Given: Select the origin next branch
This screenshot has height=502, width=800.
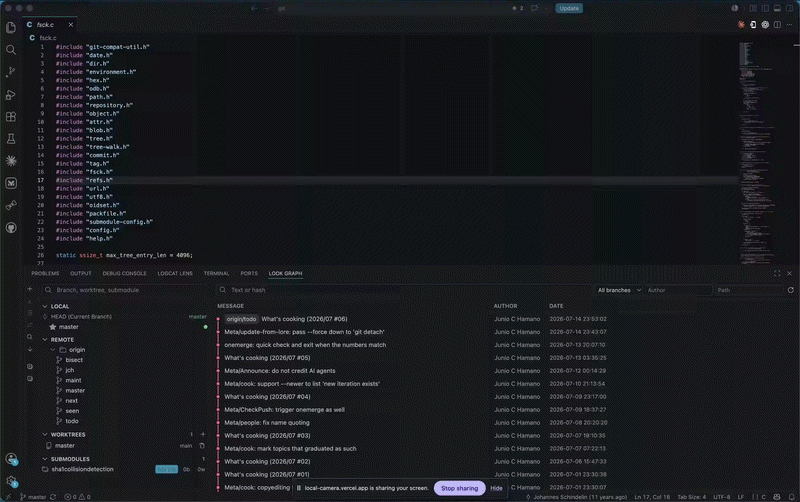Looking at the screenshot, I should (x=71, y=400).
